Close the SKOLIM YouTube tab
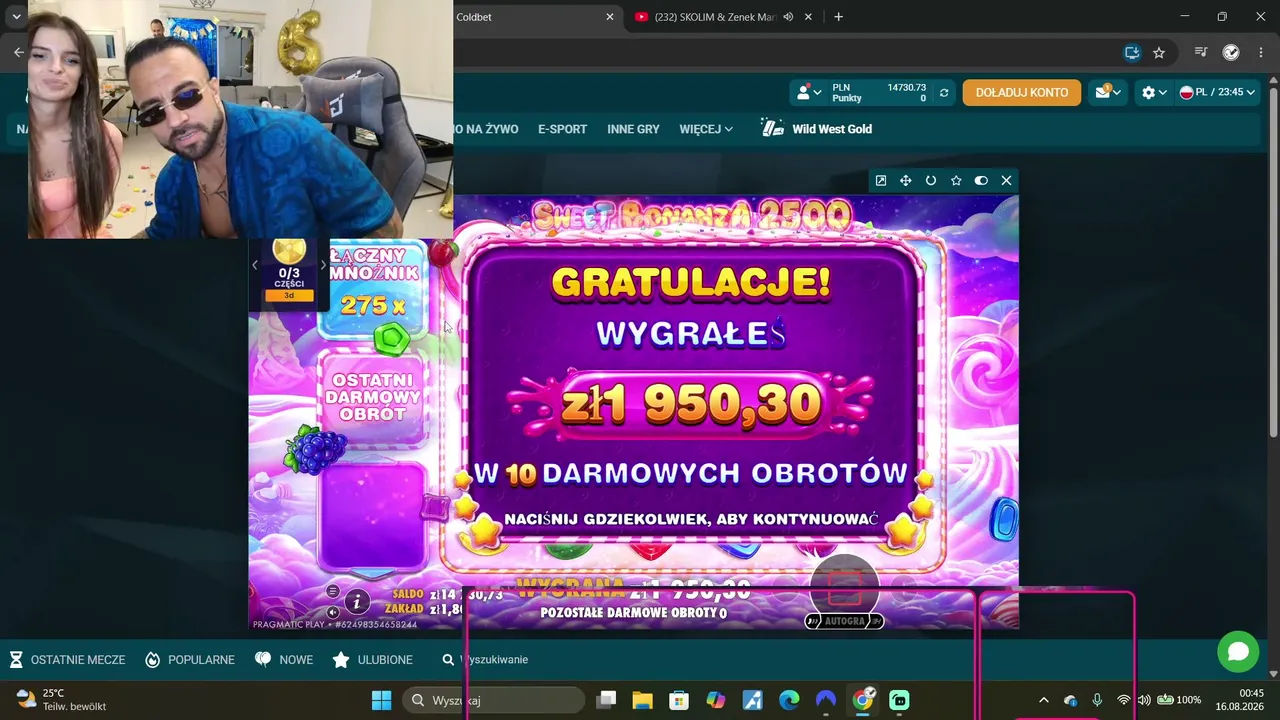The image size is (1280, 720). 809,17
